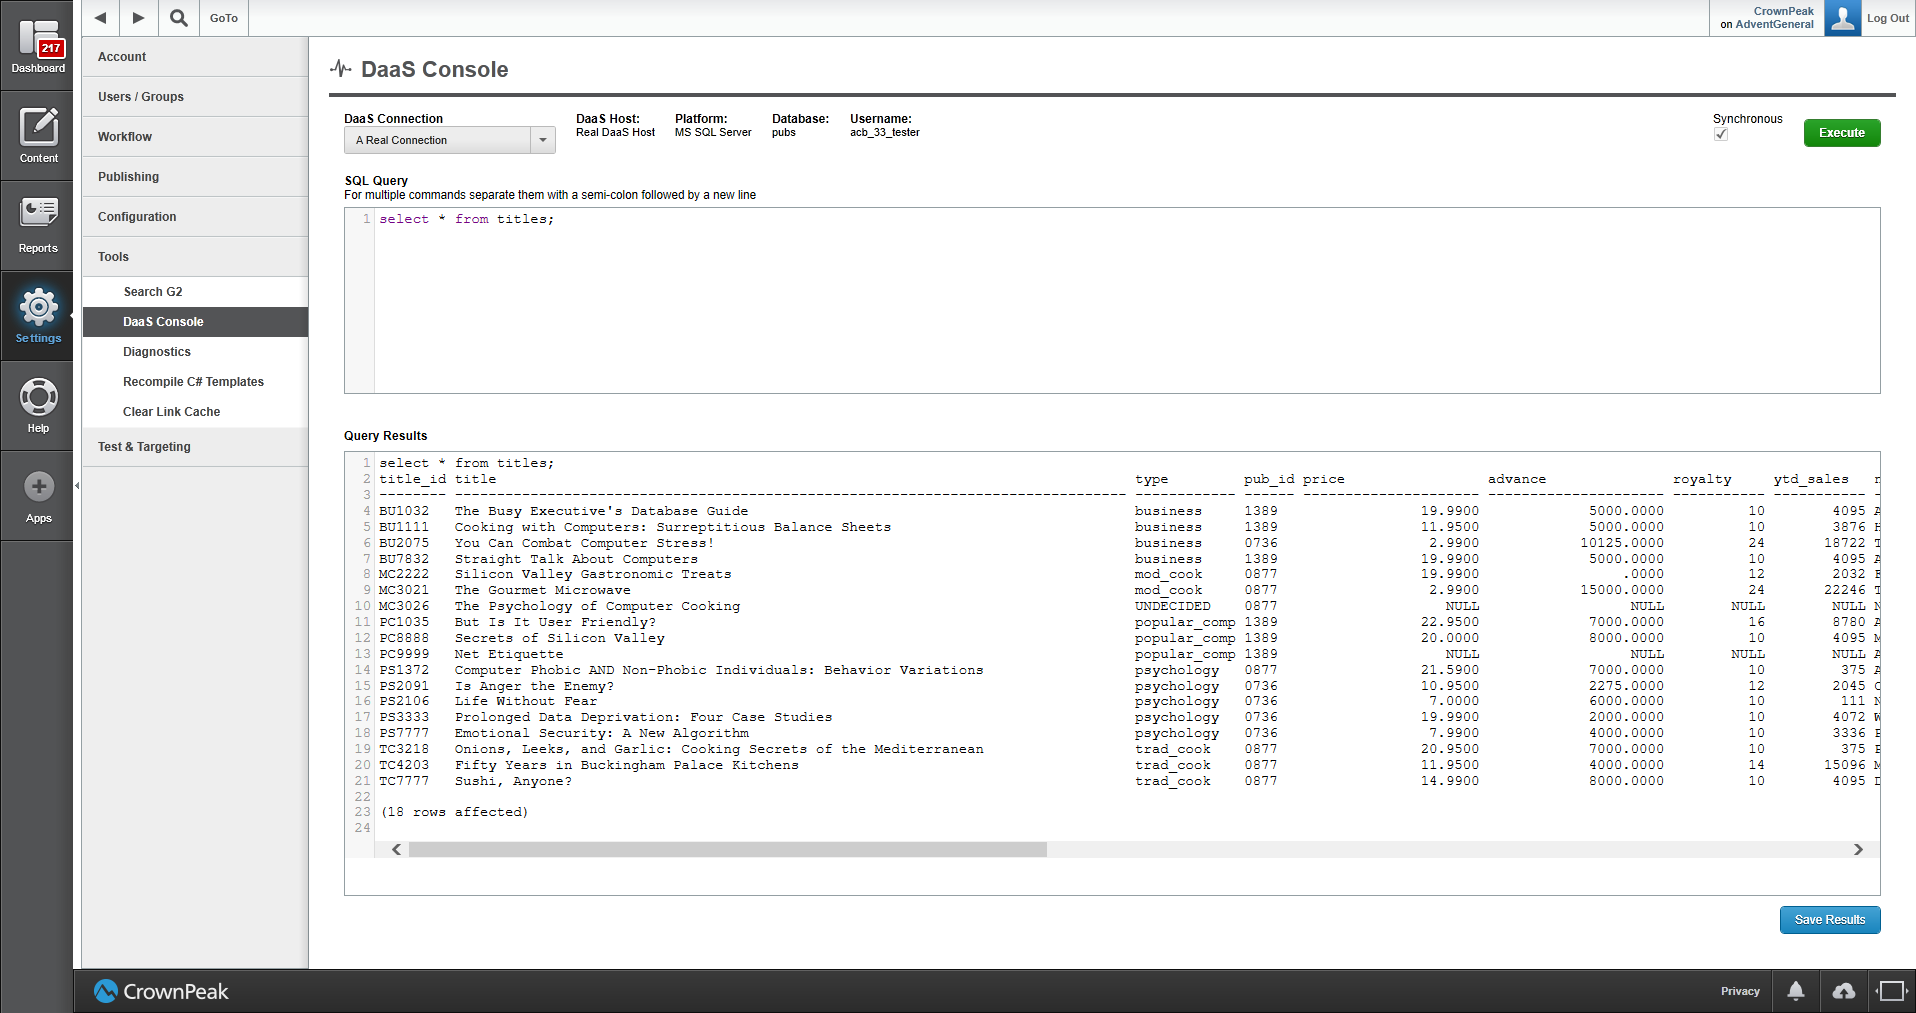1916x1013 pixels.
Task: Open Diagnostics tool
Action: [195, 352]
